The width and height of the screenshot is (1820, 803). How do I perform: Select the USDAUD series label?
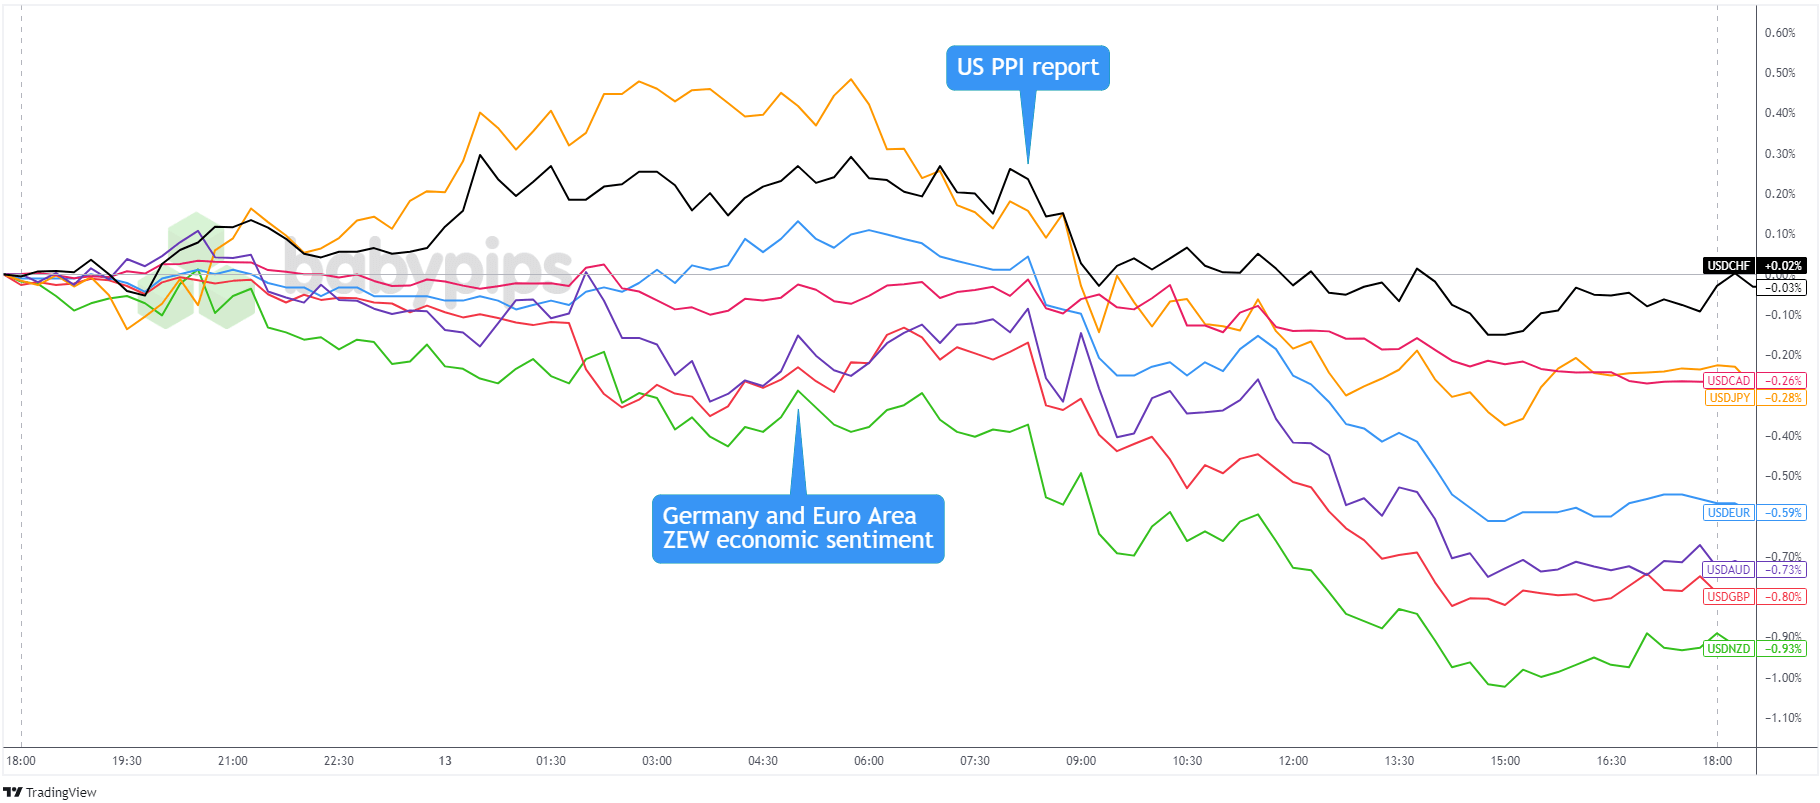tap(1728, 570)
